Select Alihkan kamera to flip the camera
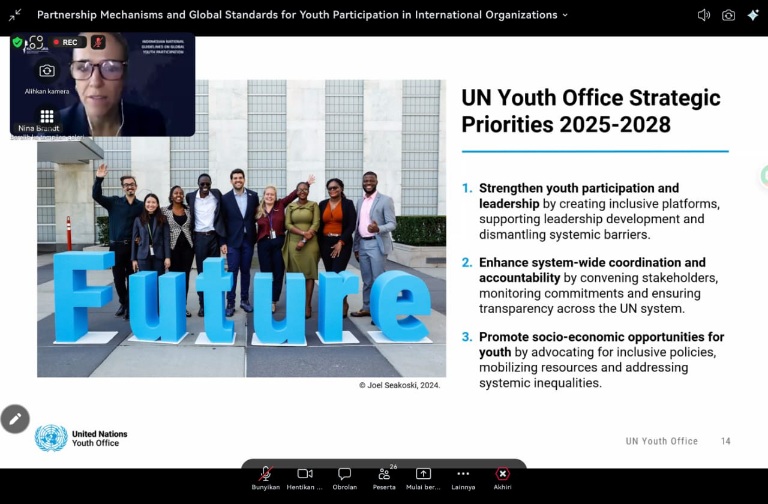Viewport: 768px width, 504px height. pos(47,77)
